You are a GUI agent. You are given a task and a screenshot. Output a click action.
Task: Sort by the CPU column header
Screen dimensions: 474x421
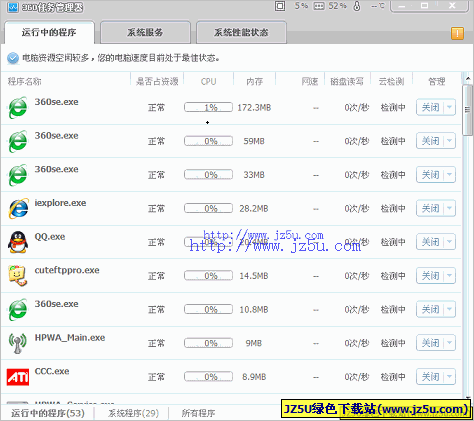[209, 81]
